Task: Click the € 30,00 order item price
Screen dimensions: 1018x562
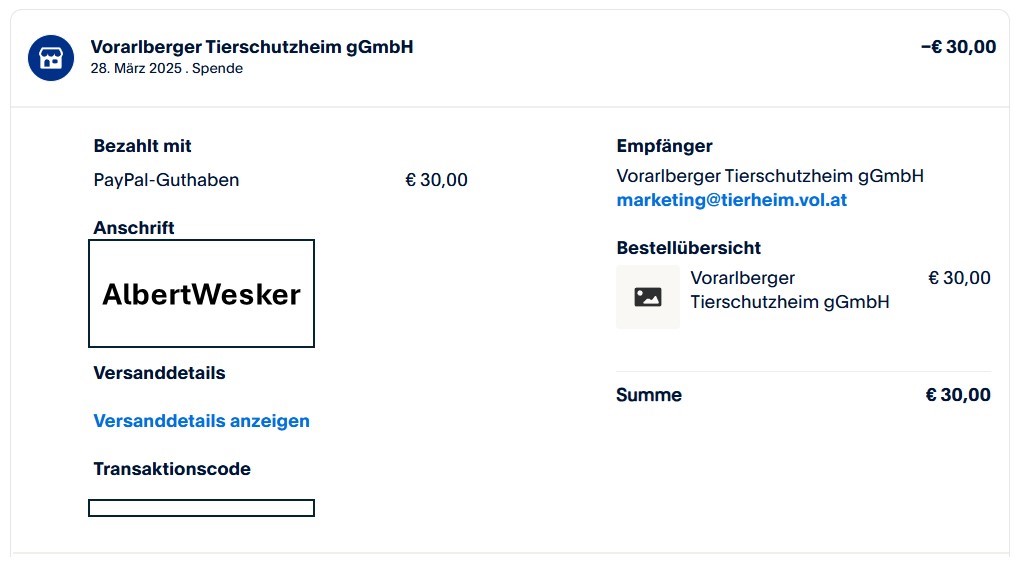Action: (958, 278)
